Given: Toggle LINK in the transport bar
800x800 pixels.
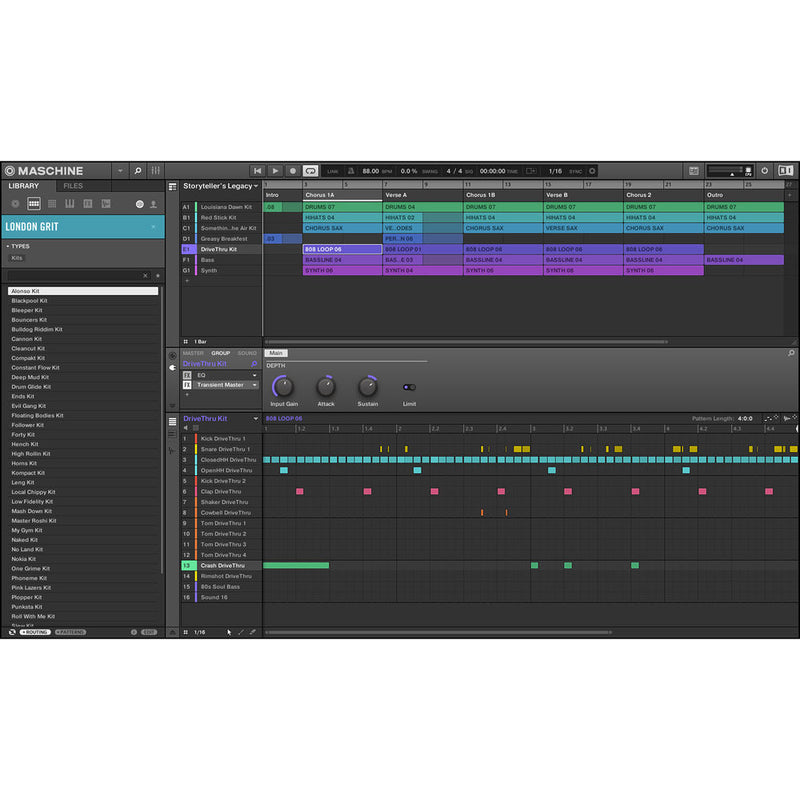Looking at the screenshot, I should pos(333,170).
